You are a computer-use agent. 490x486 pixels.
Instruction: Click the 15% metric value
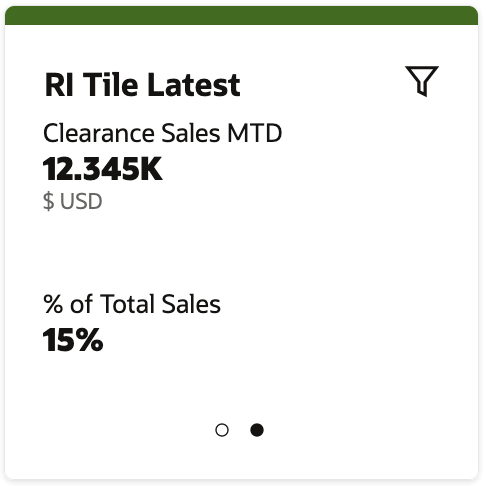click(73, 340)
